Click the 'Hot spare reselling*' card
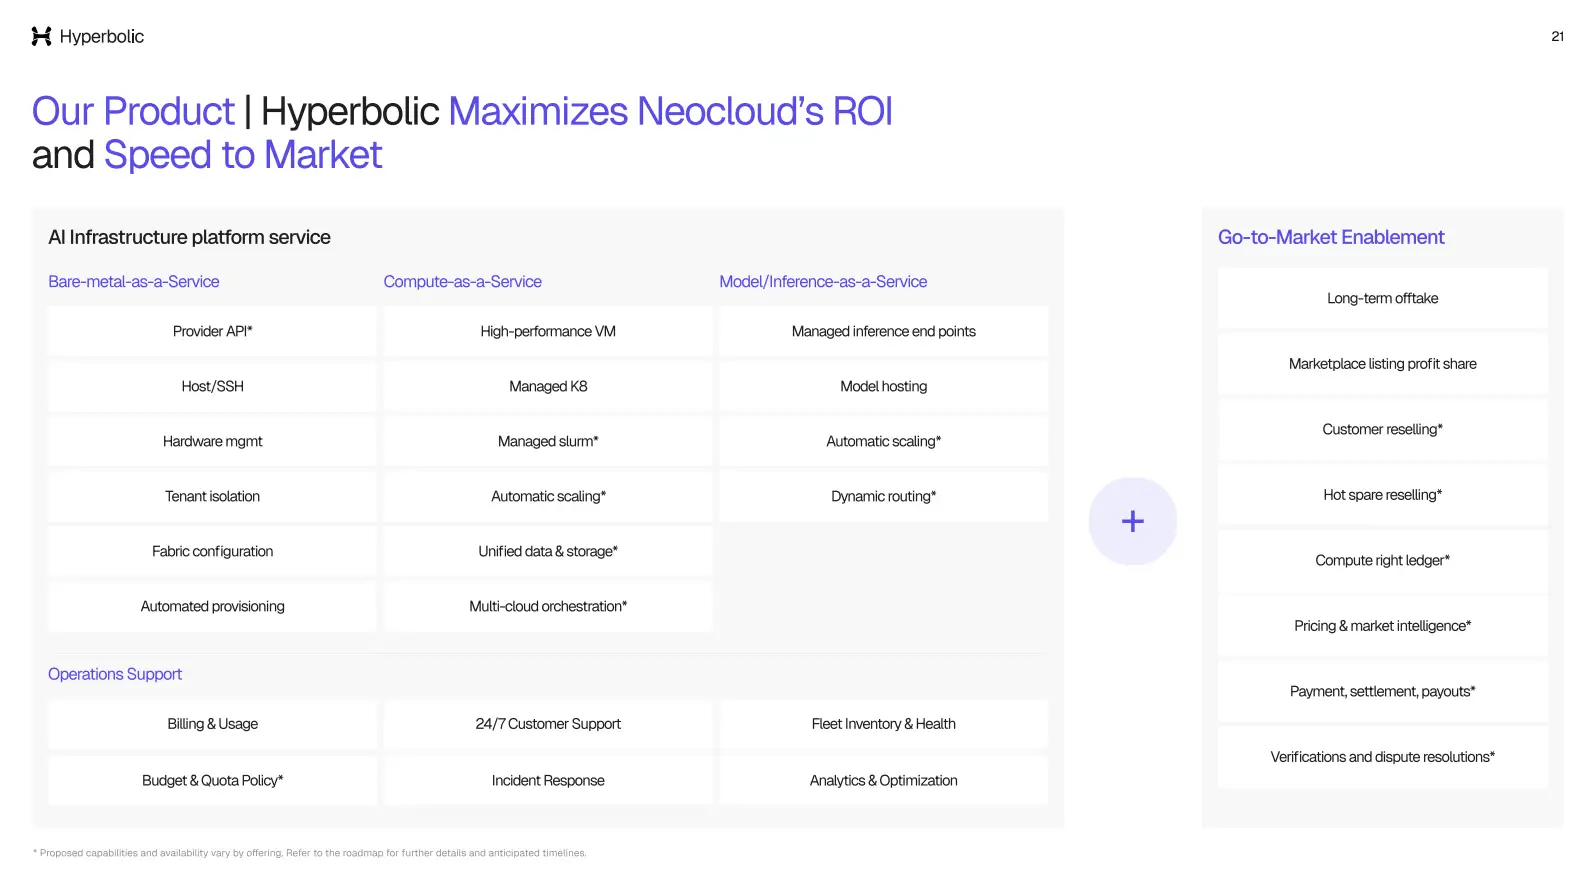 coord(1383,495)
